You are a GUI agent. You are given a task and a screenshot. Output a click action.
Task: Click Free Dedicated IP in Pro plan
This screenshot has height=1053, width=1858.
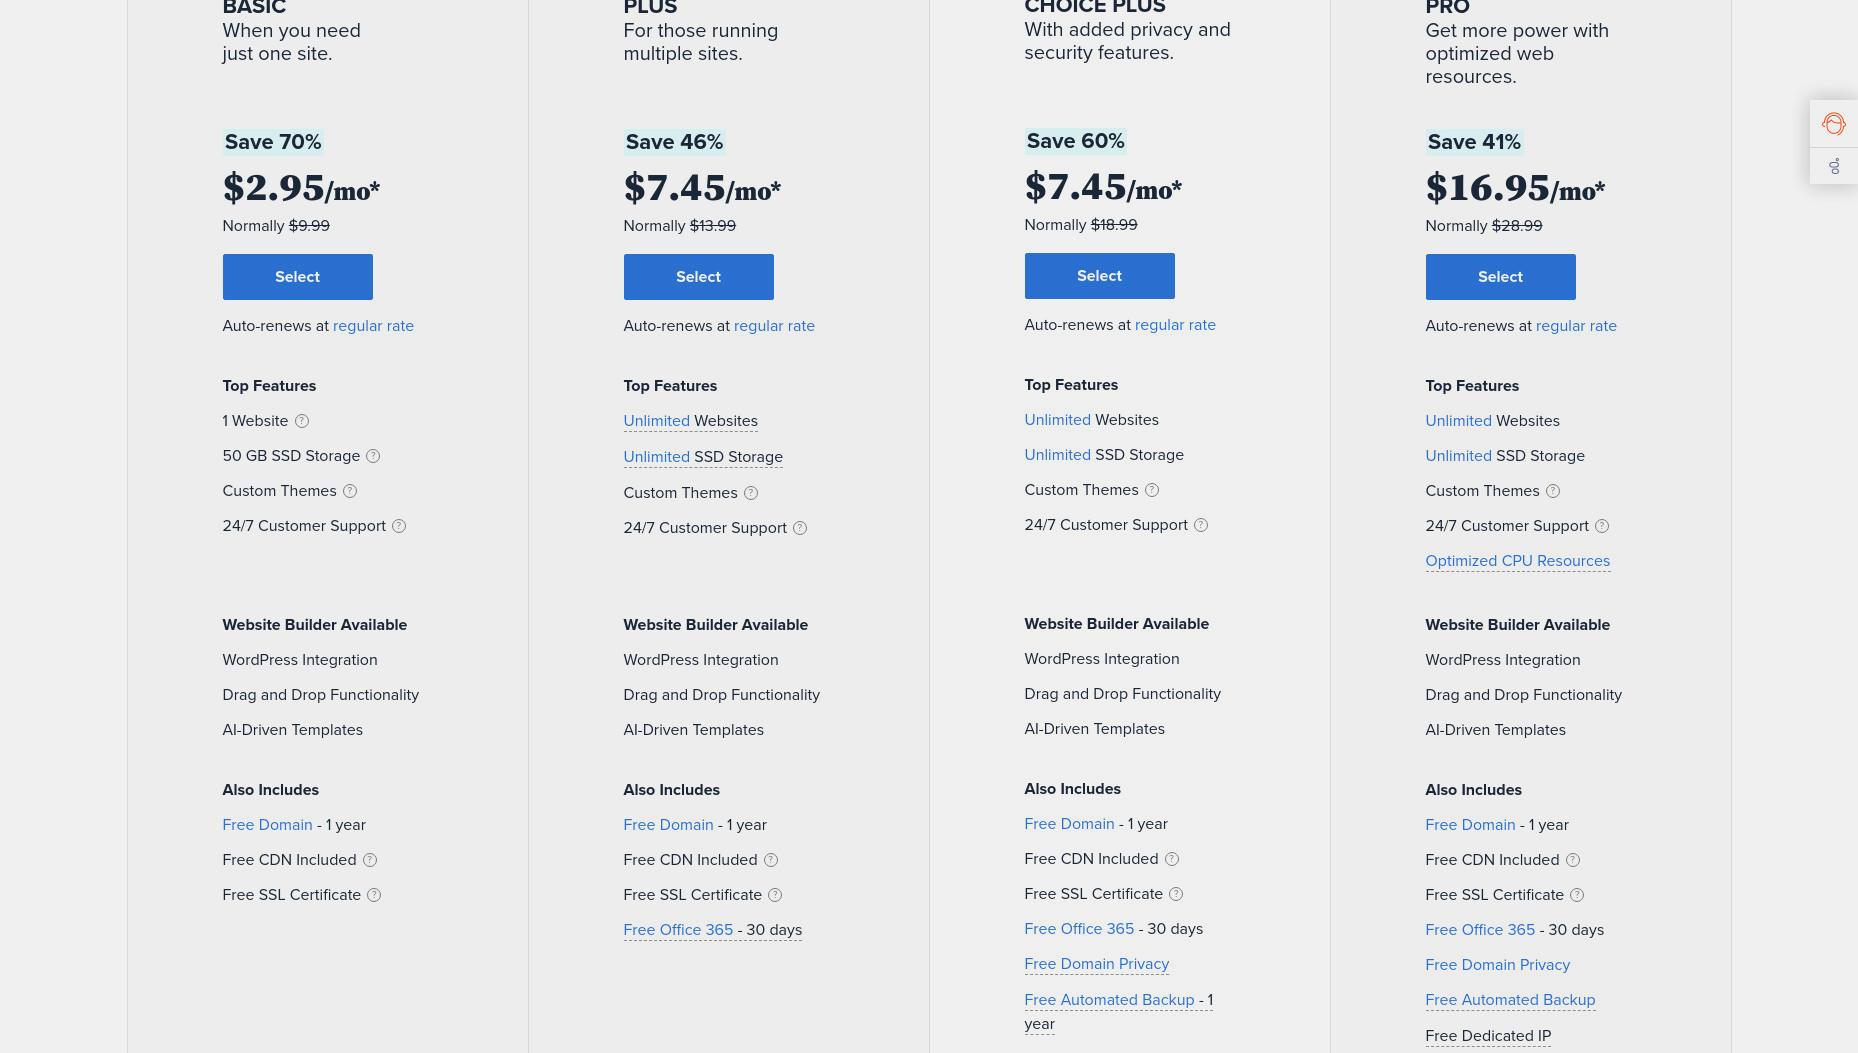pos(1488,1036)
